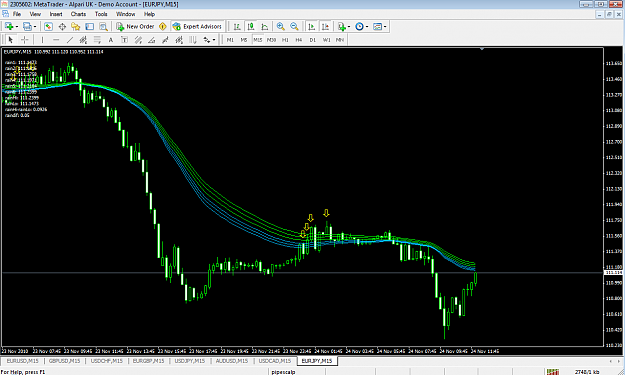Screen dimensions: 625x375
Task: Switch timeframe to D1
Action: coord(312,40)
